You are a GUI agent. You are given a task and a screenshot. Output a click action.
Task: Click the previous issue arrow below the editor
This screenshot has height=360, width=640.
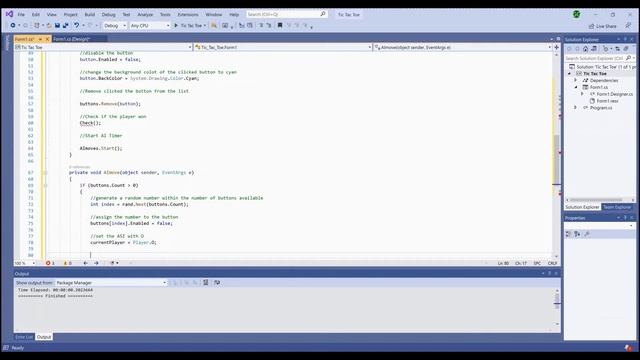[x=85, y=263]
